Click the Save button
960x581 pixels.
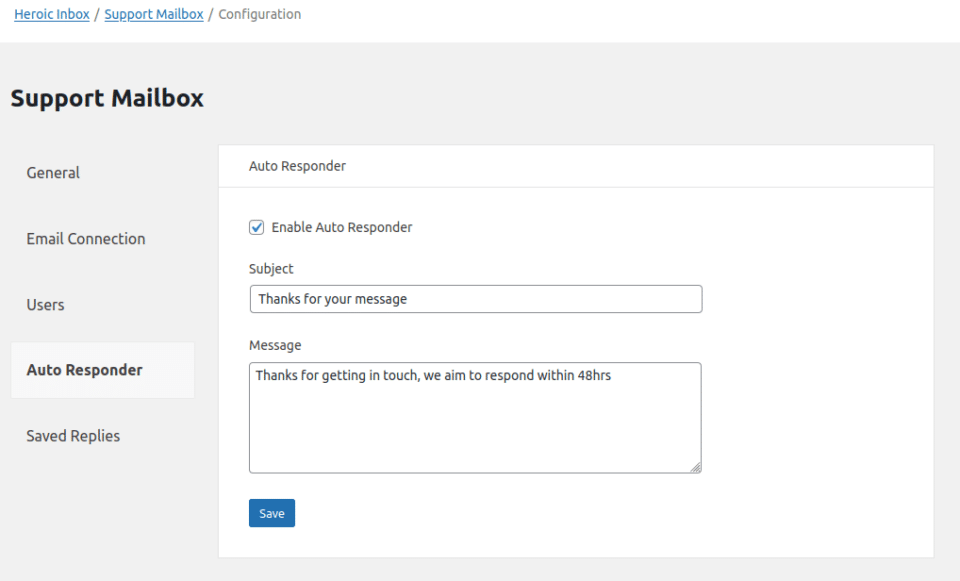pyautogui.click(x=271, y=512)
